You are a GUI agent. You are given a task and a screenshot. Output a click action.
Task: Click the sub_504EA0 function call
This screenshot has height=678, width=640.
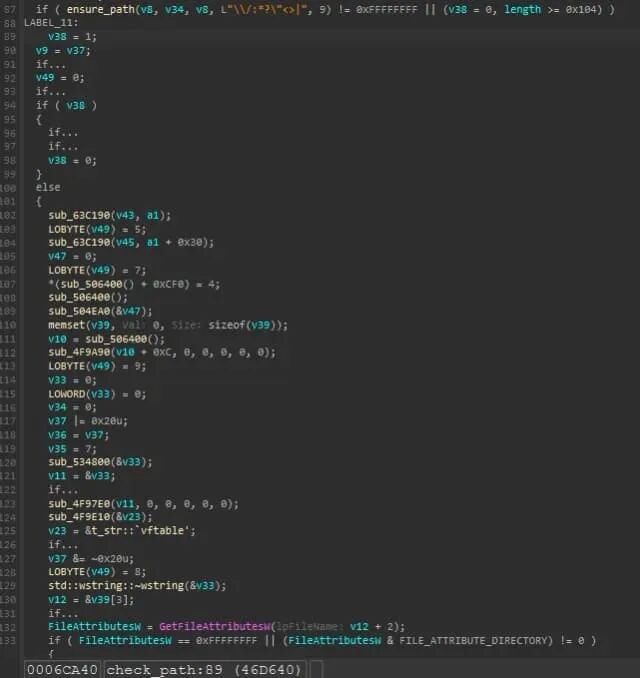pyautogui.click(x=79, y=311)
